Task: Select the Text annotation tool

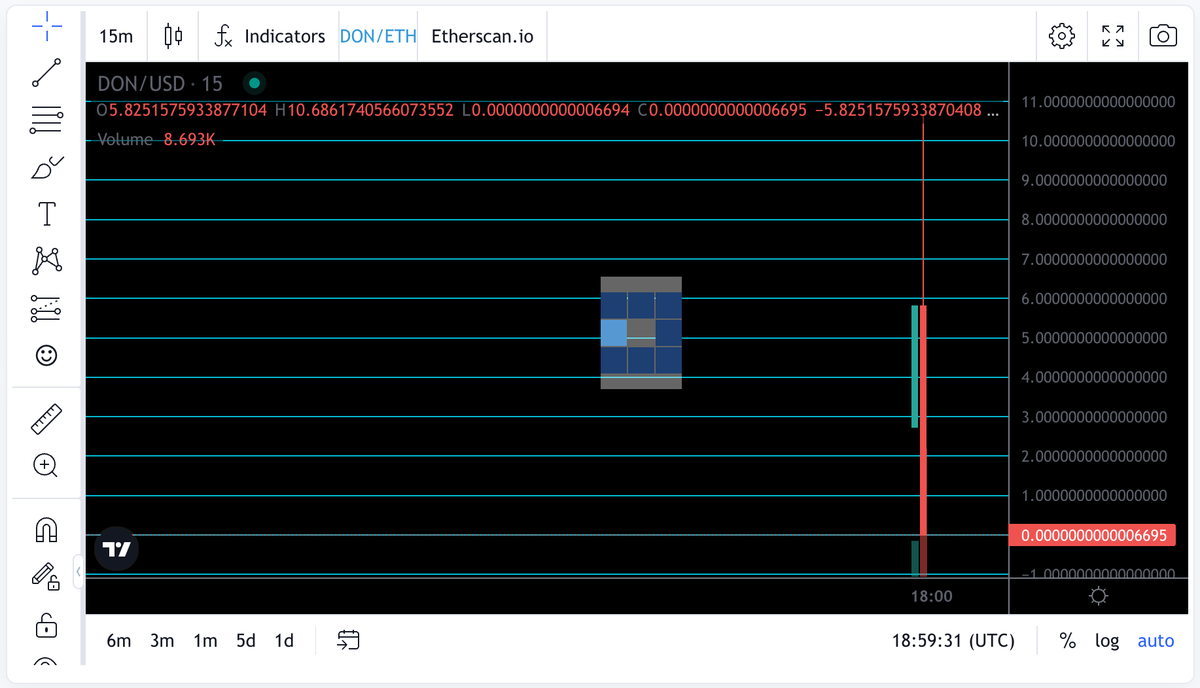Action: click(x=46, y=214)
